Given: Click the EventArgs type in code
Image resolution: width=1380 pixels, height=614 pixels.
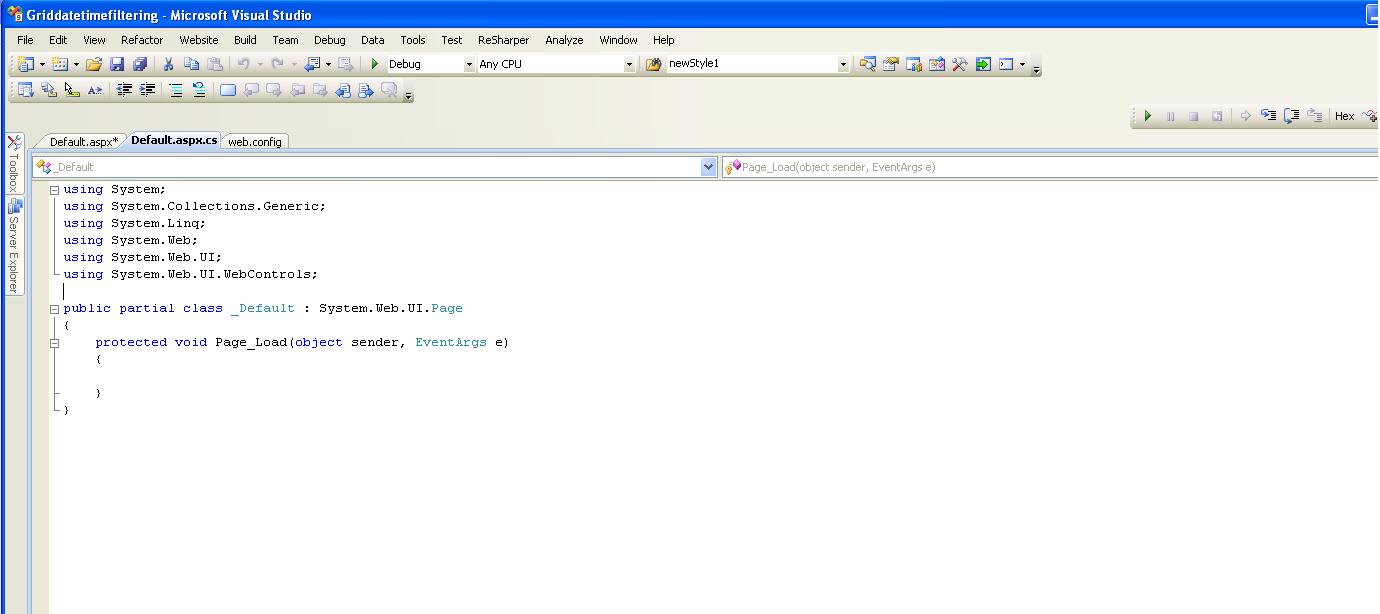Looking at the screenshot, I should pyautogui.click(x=451, y=342).
